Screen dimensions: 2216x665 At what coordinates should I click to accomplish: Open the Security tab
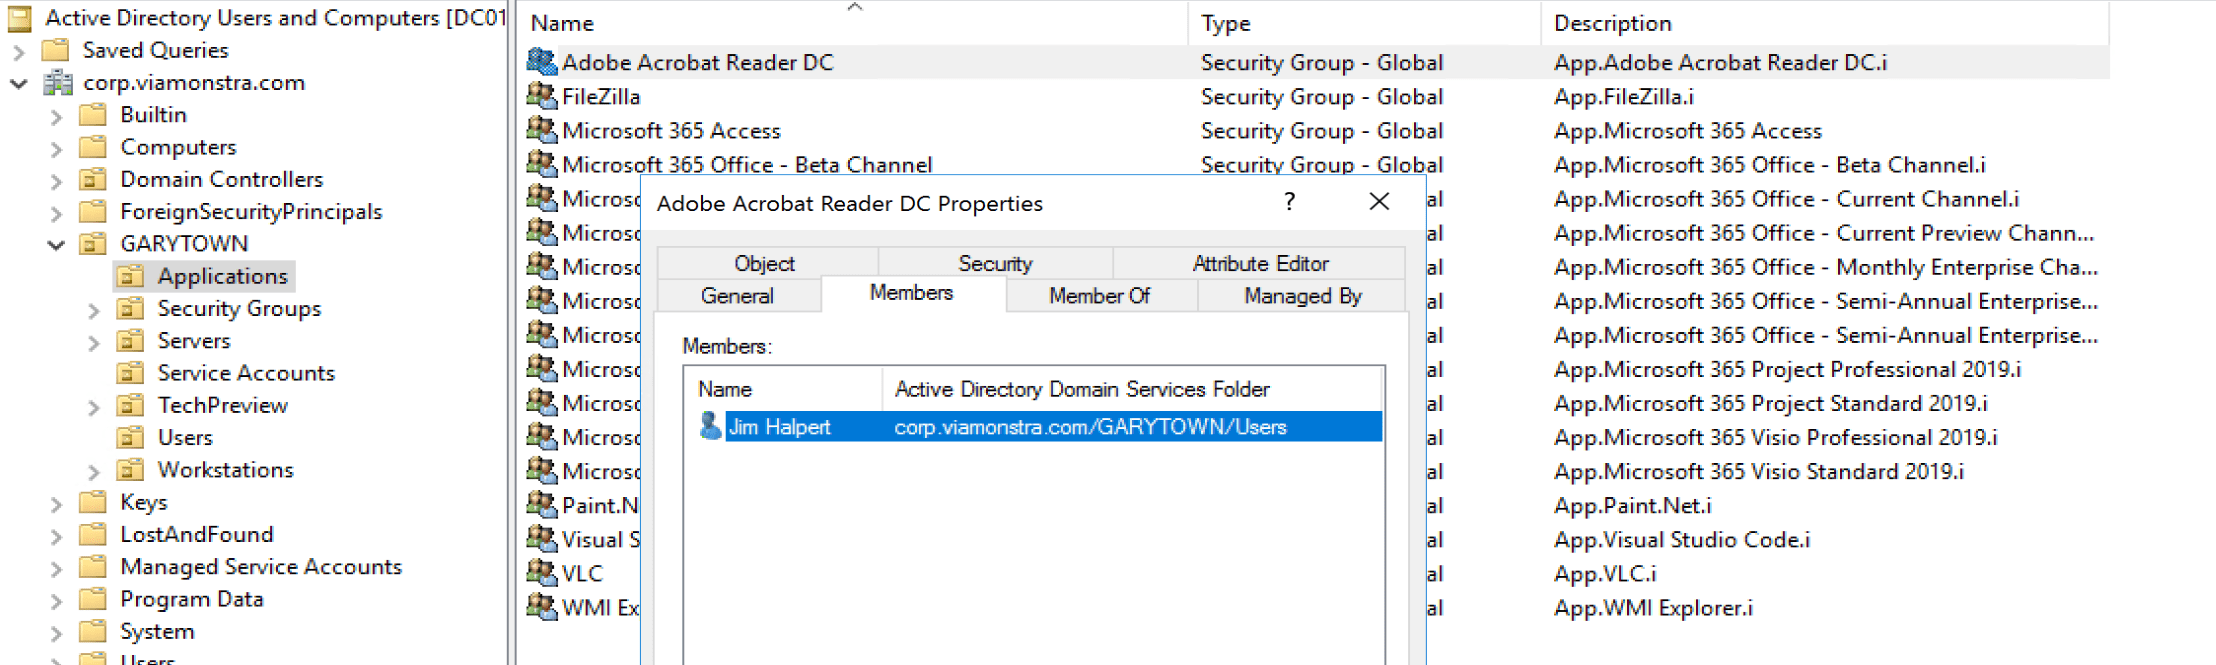(x=994, y=264)
